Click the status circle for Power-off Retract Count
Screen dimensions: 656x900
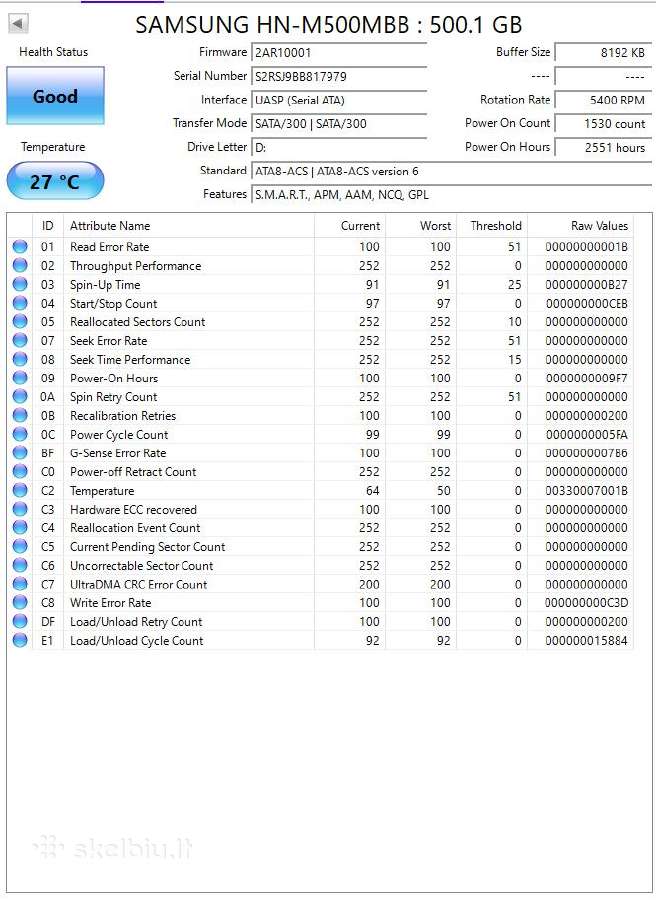[x=20, y=471]
